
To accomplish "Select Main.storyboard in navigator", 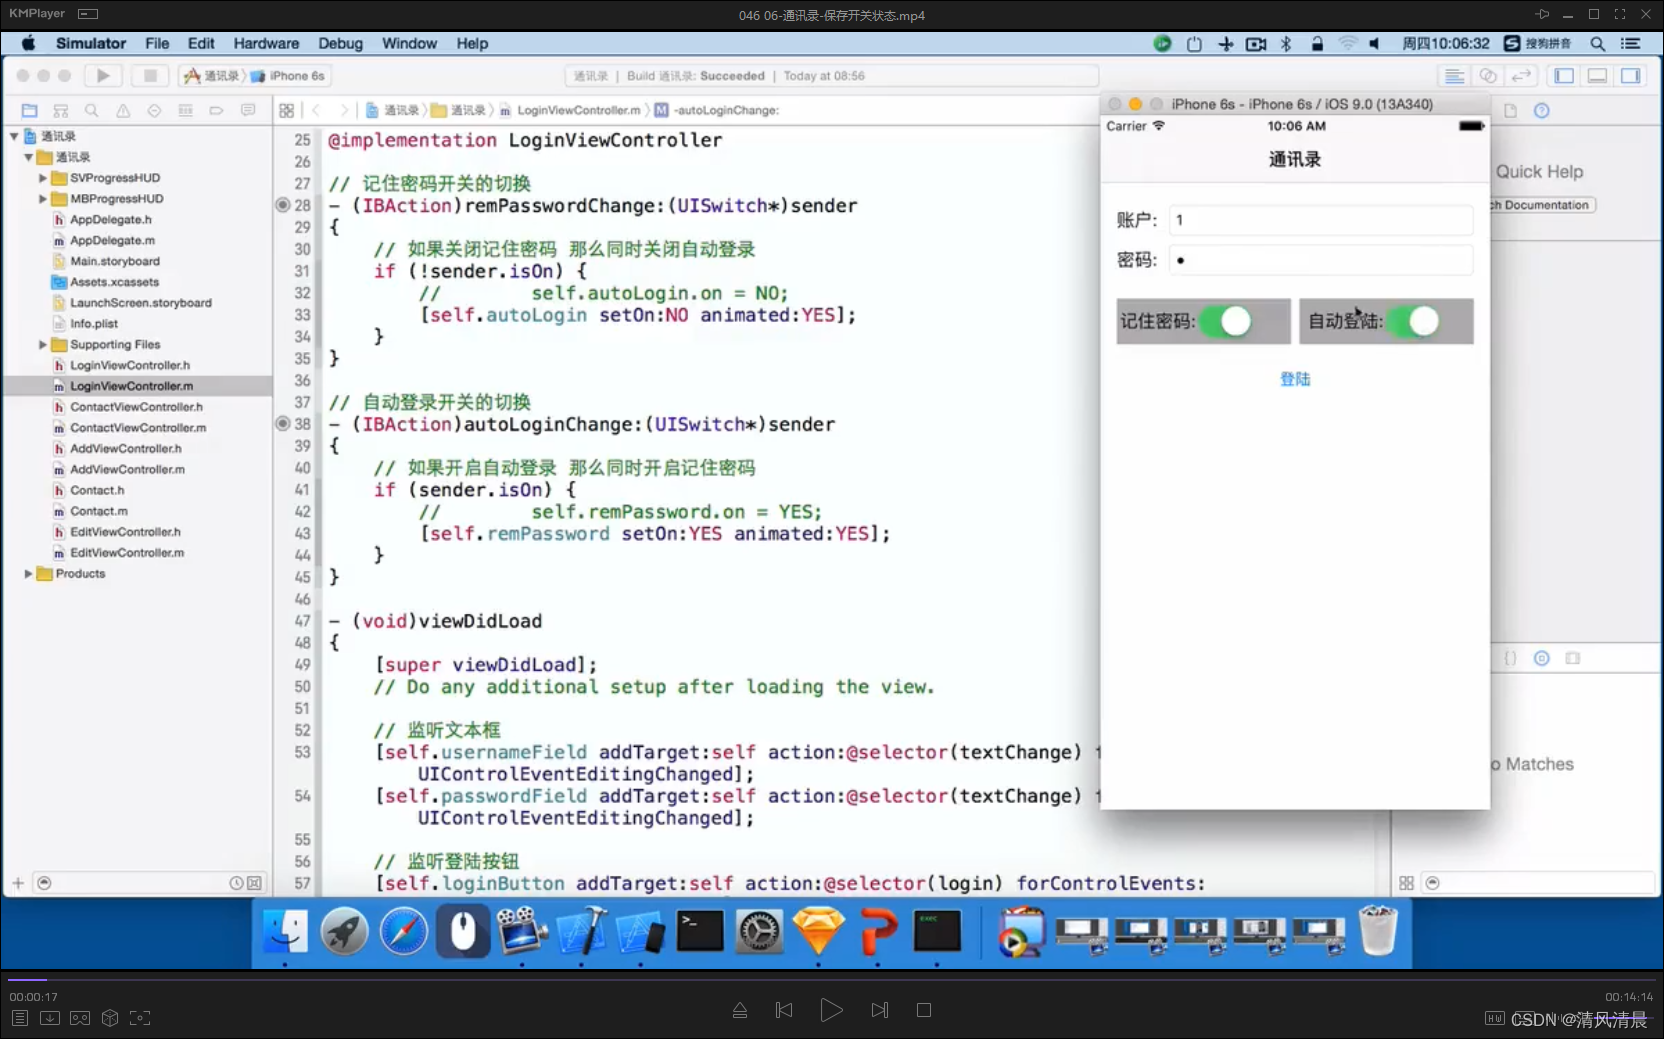I will (114, 261).
